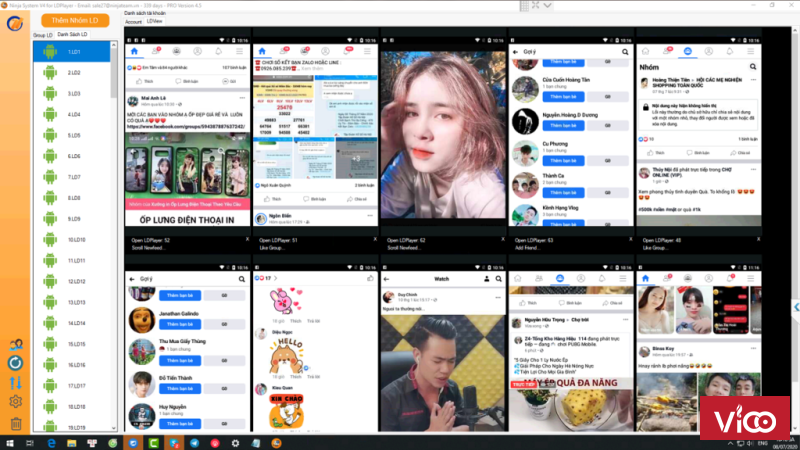800x450 pixels.
Task: Open three-dot menu on Mai Anh Lê post
Action: (242, 98)
